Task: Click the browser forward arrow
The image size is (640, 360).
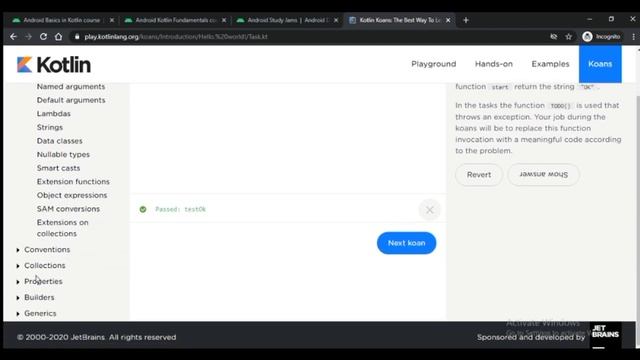Action: tap(28, 36)
